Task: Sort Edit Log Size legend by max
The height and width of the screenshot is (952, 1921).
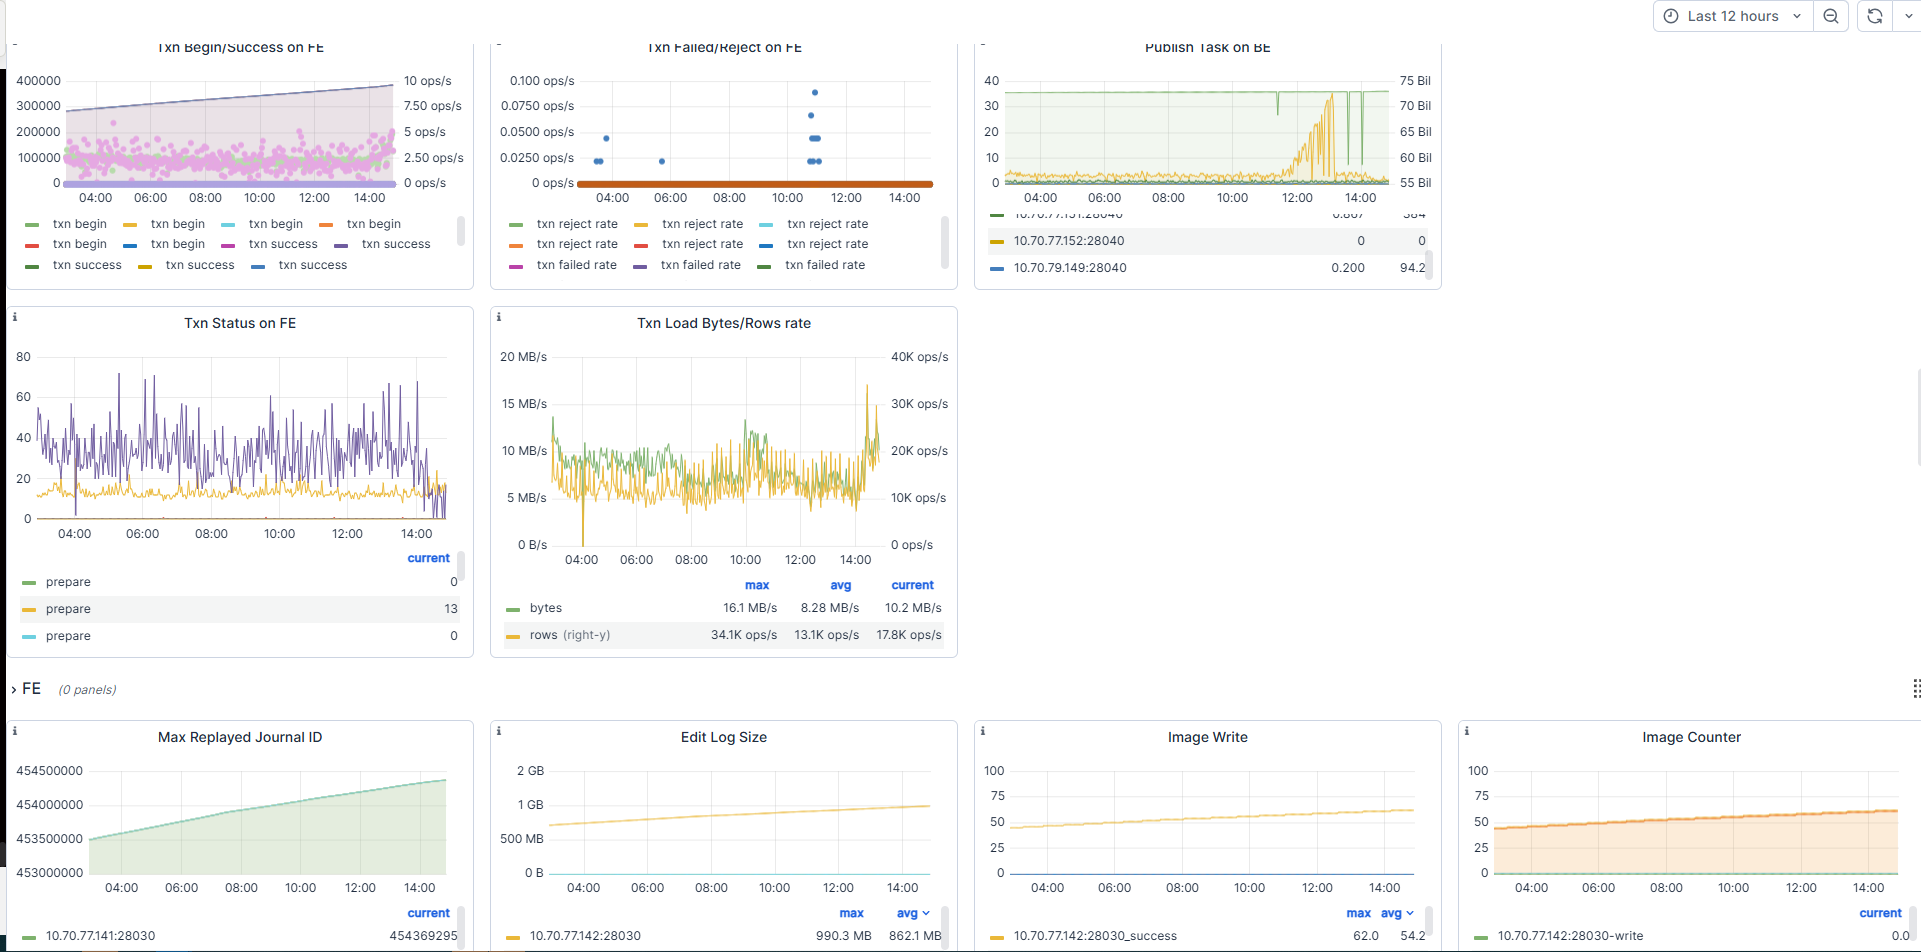Action: pyautogui.click(x=852, y=913)
